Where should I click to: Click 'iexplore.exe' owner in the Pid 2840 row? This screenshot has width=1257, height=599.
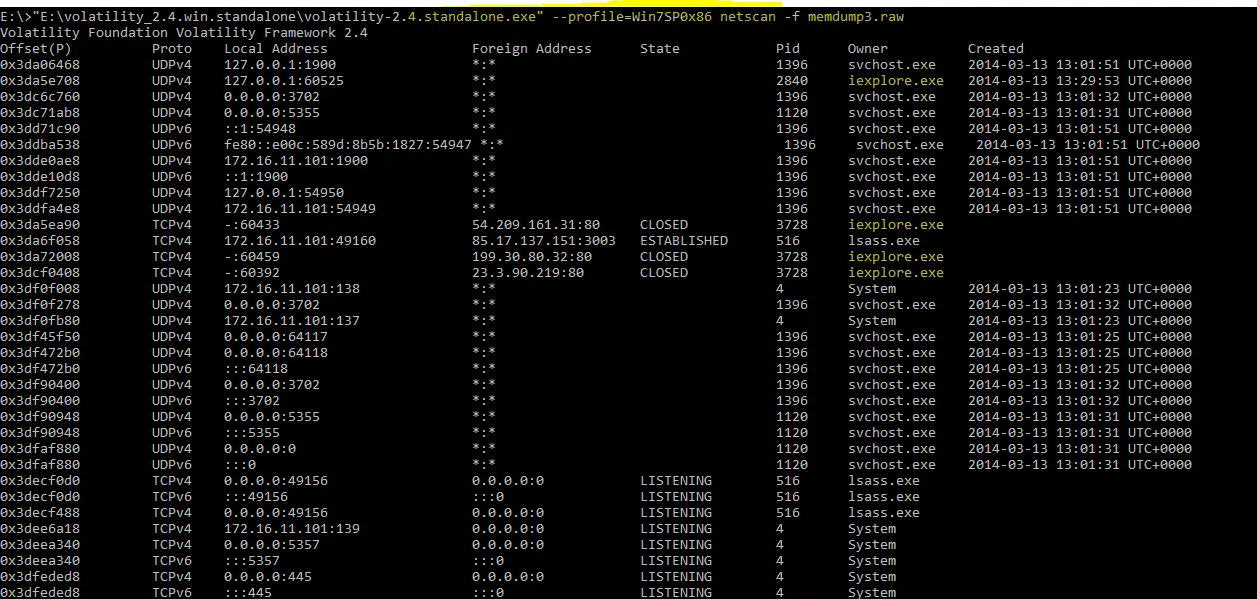click(896, 80)
